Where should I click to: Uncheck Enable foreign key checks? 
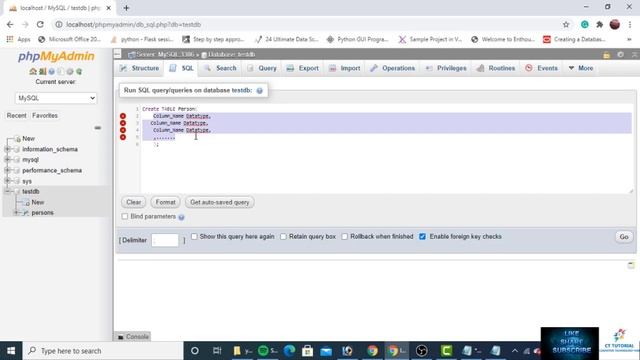pos(422,237)
